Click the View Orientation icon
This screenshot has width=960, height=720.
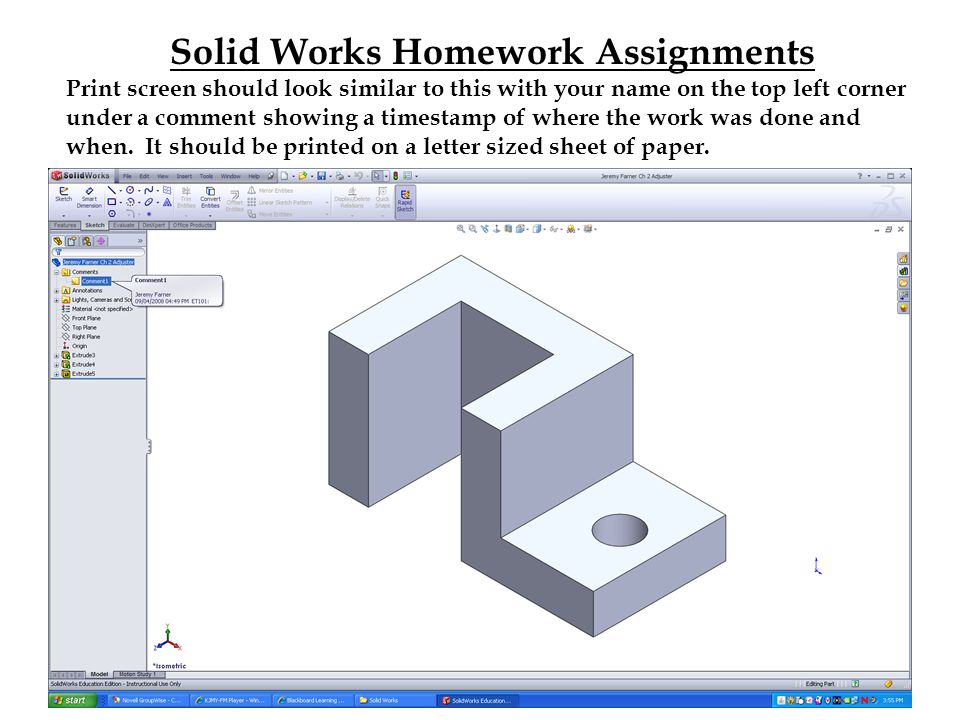point(520,229)
